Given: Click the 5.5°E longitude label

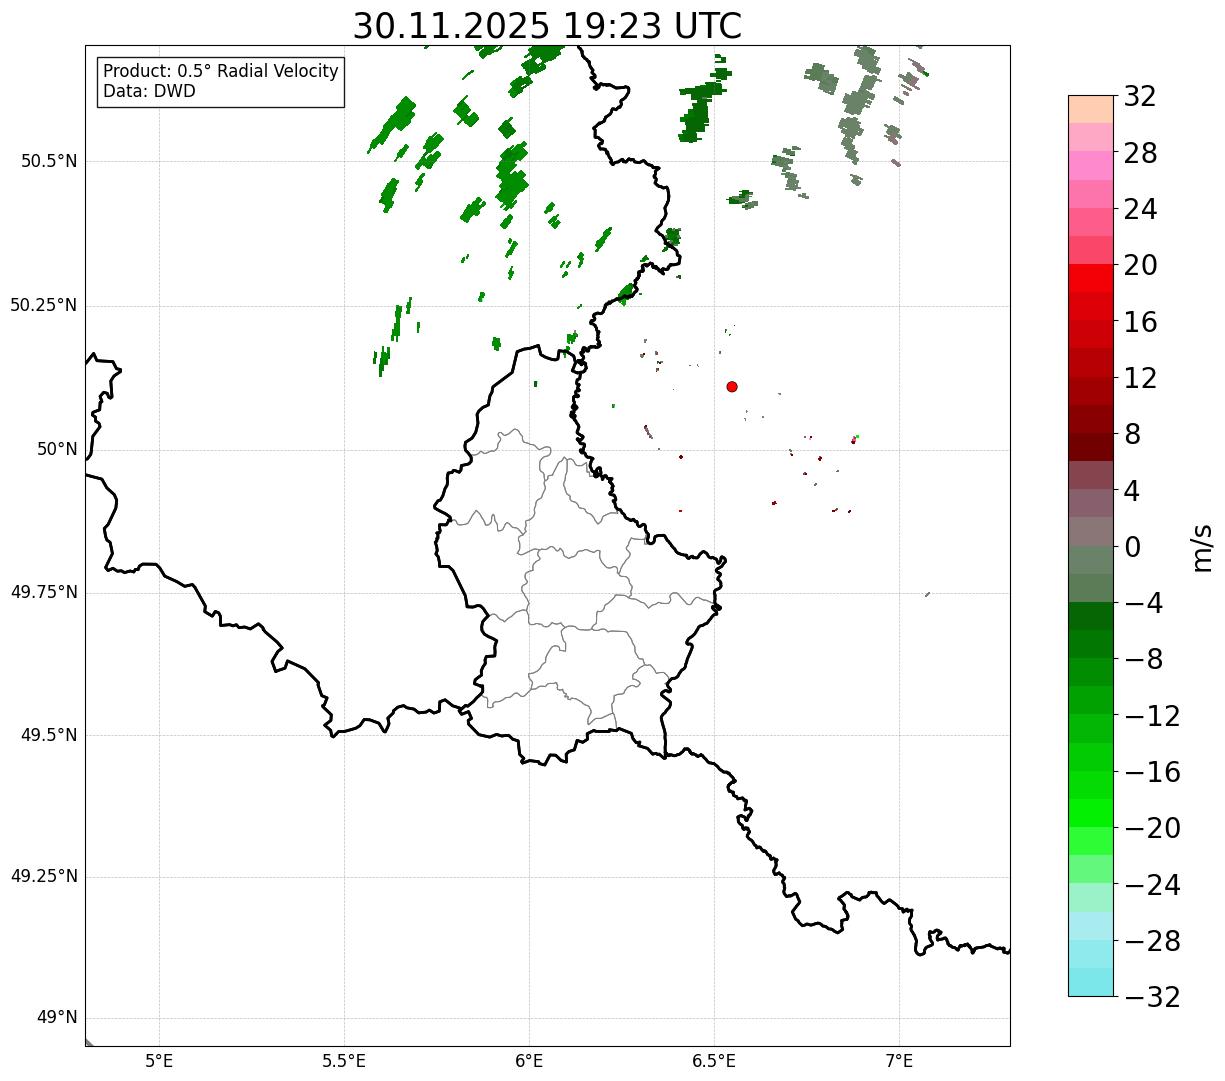Looking at the screenshot, I should pyautogui.click(x=344, y=1061).
